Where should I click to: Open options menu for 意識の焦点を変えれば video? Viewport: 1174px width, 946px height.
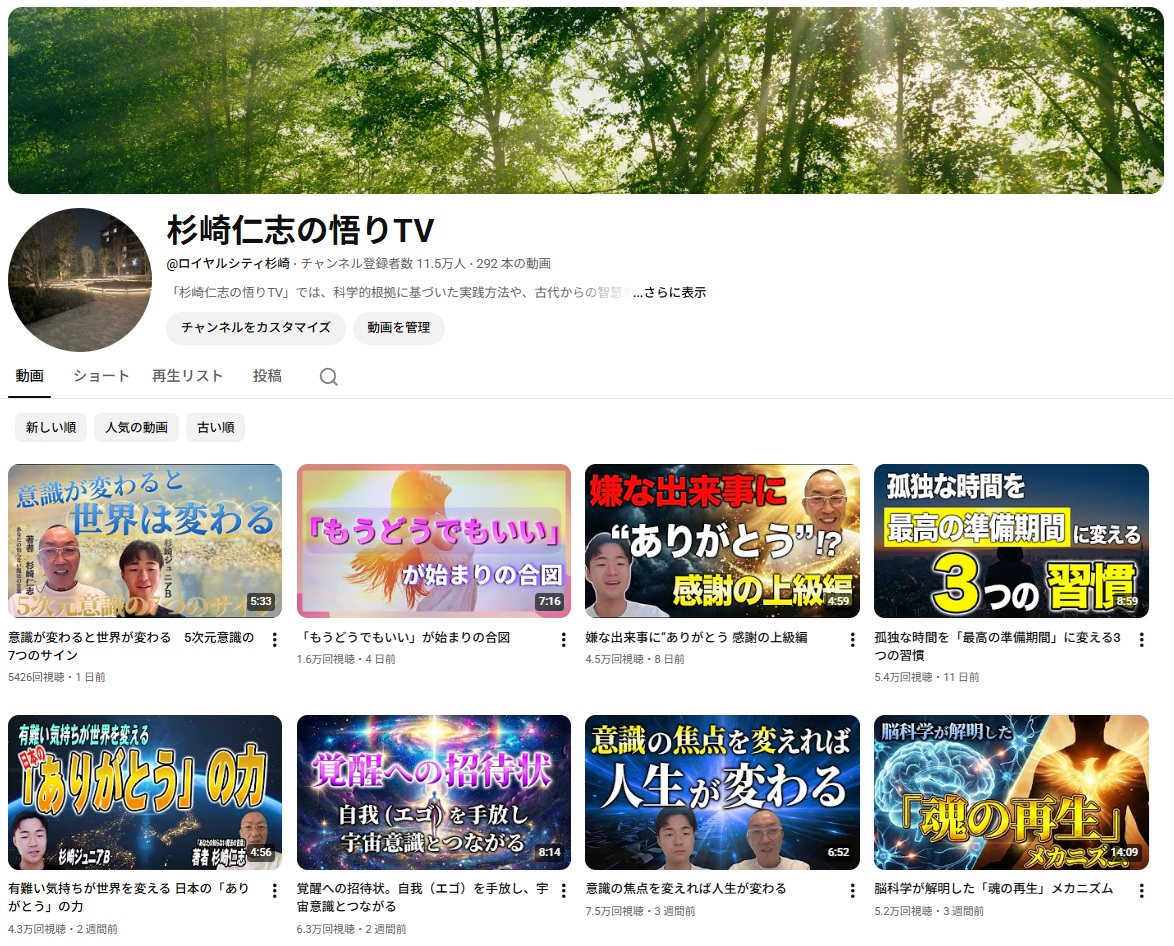click(x=854, y=891)
